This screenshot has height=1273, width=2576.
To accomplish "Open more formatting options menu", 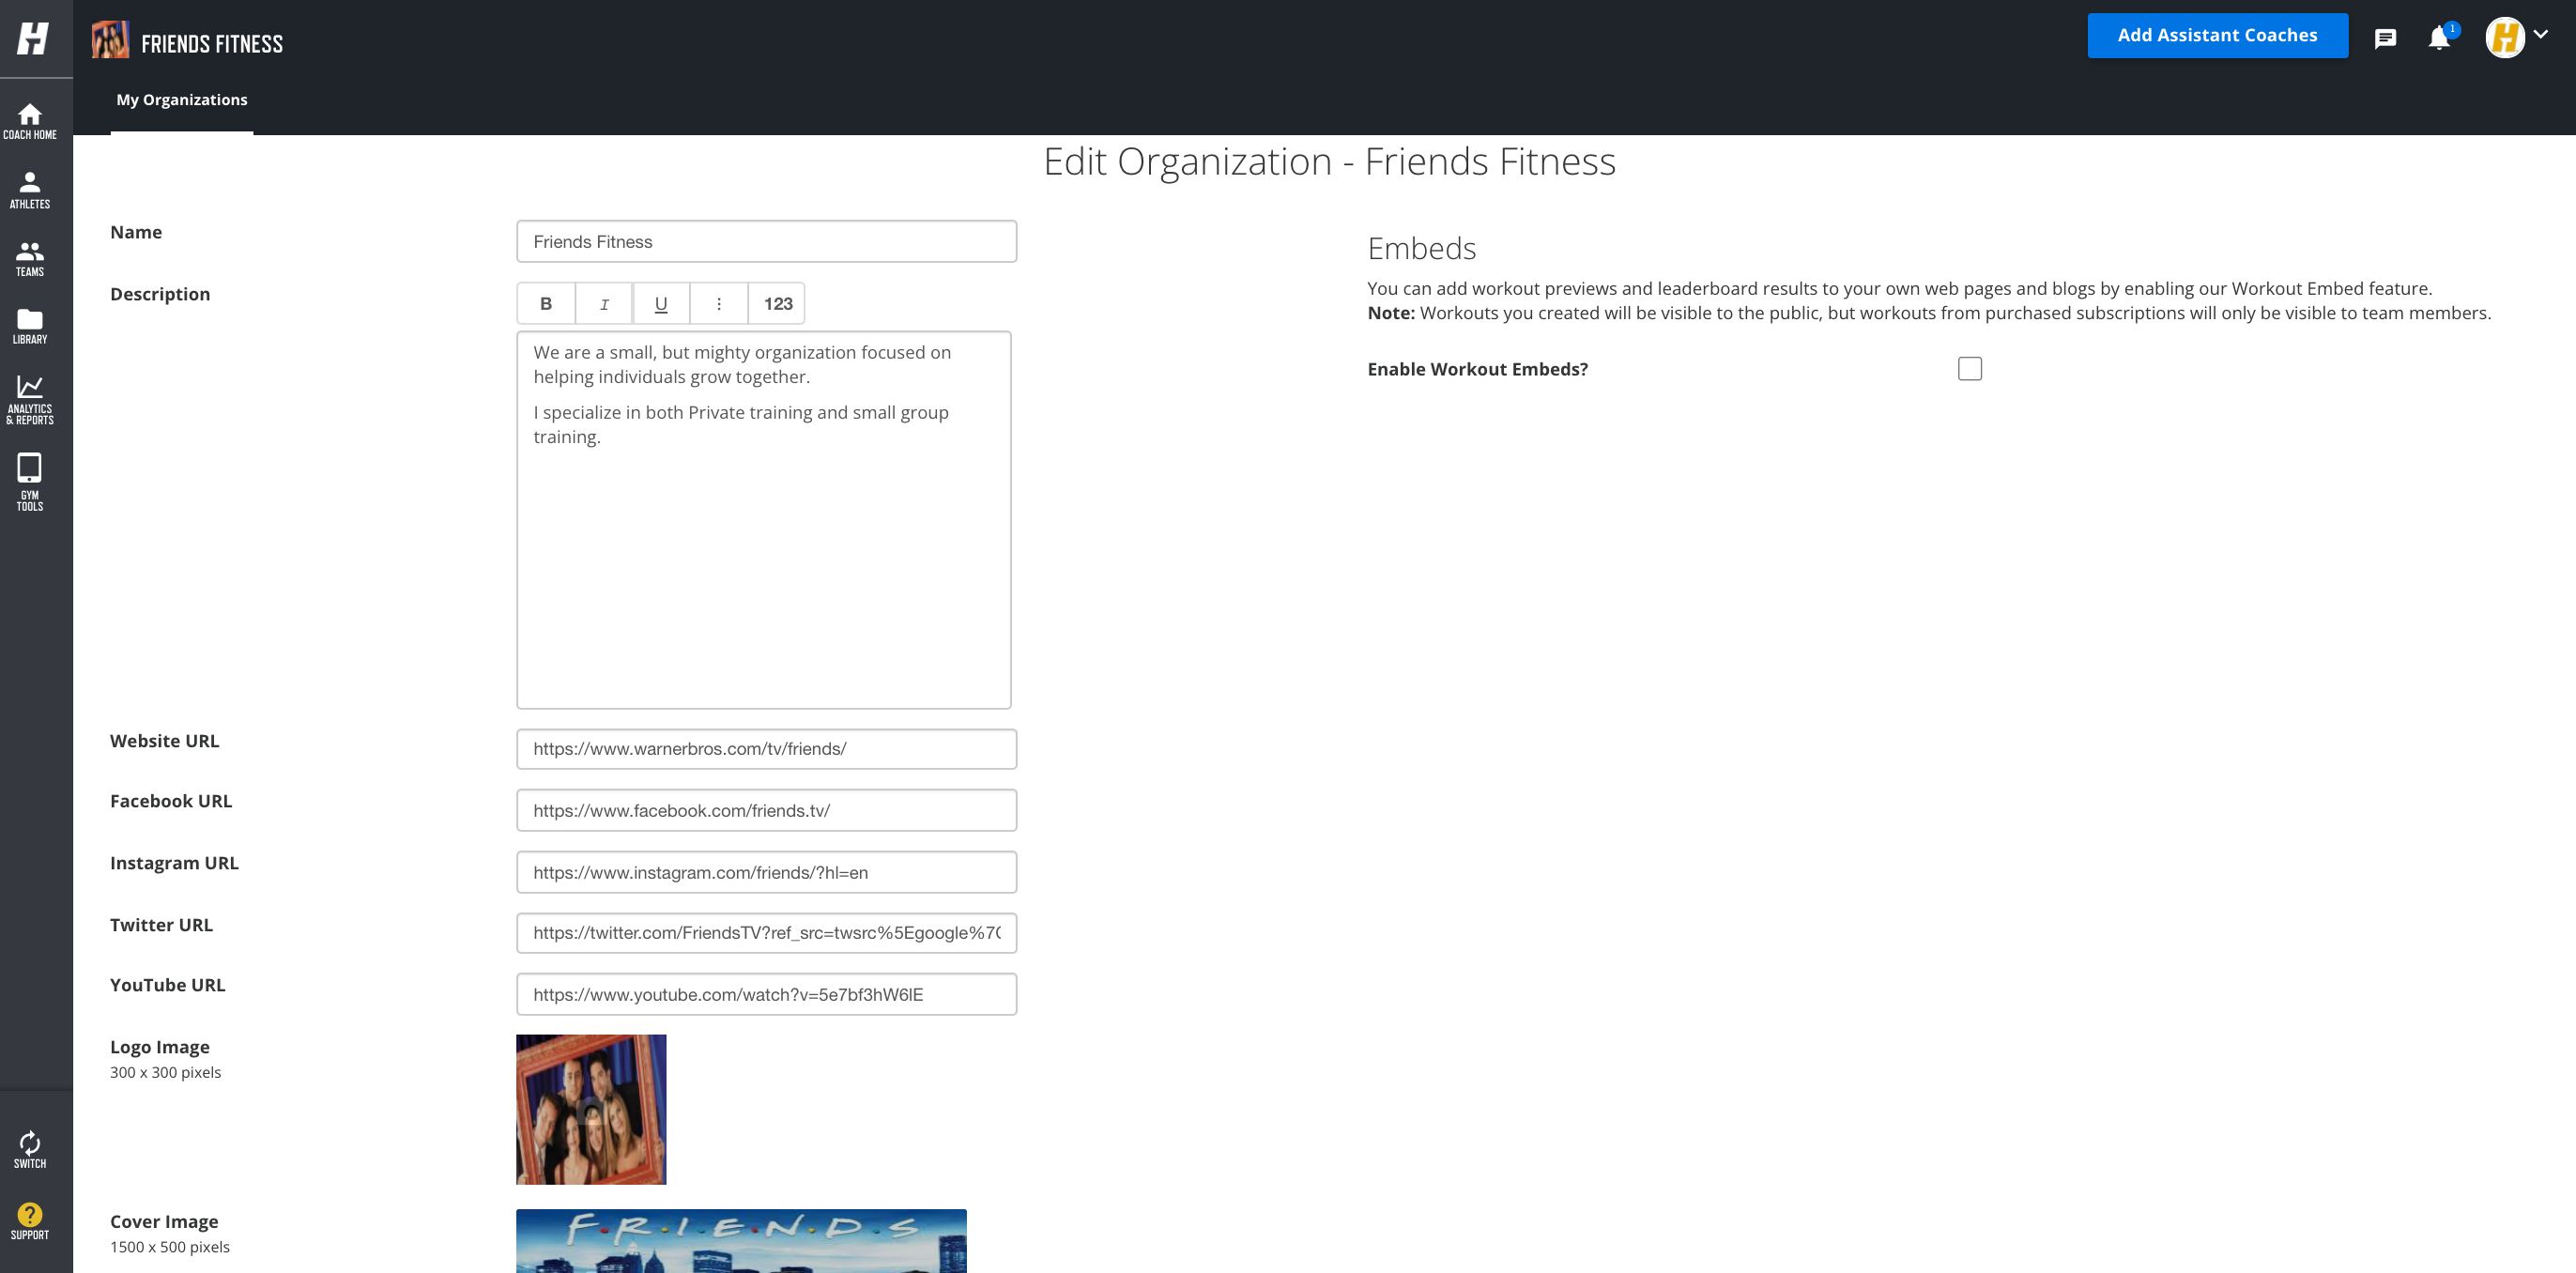I will (x=719, y=304).
